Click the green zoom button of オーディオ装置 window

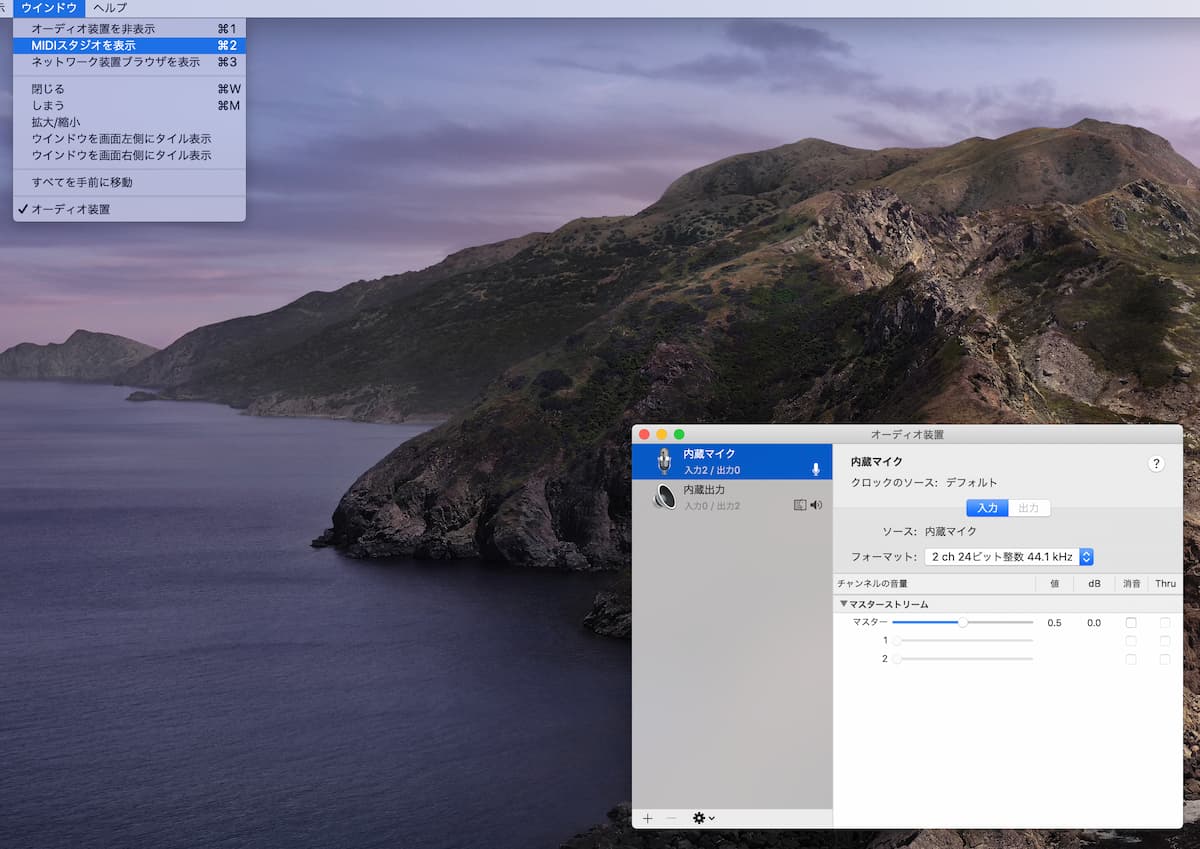click(x=679, y=434)
